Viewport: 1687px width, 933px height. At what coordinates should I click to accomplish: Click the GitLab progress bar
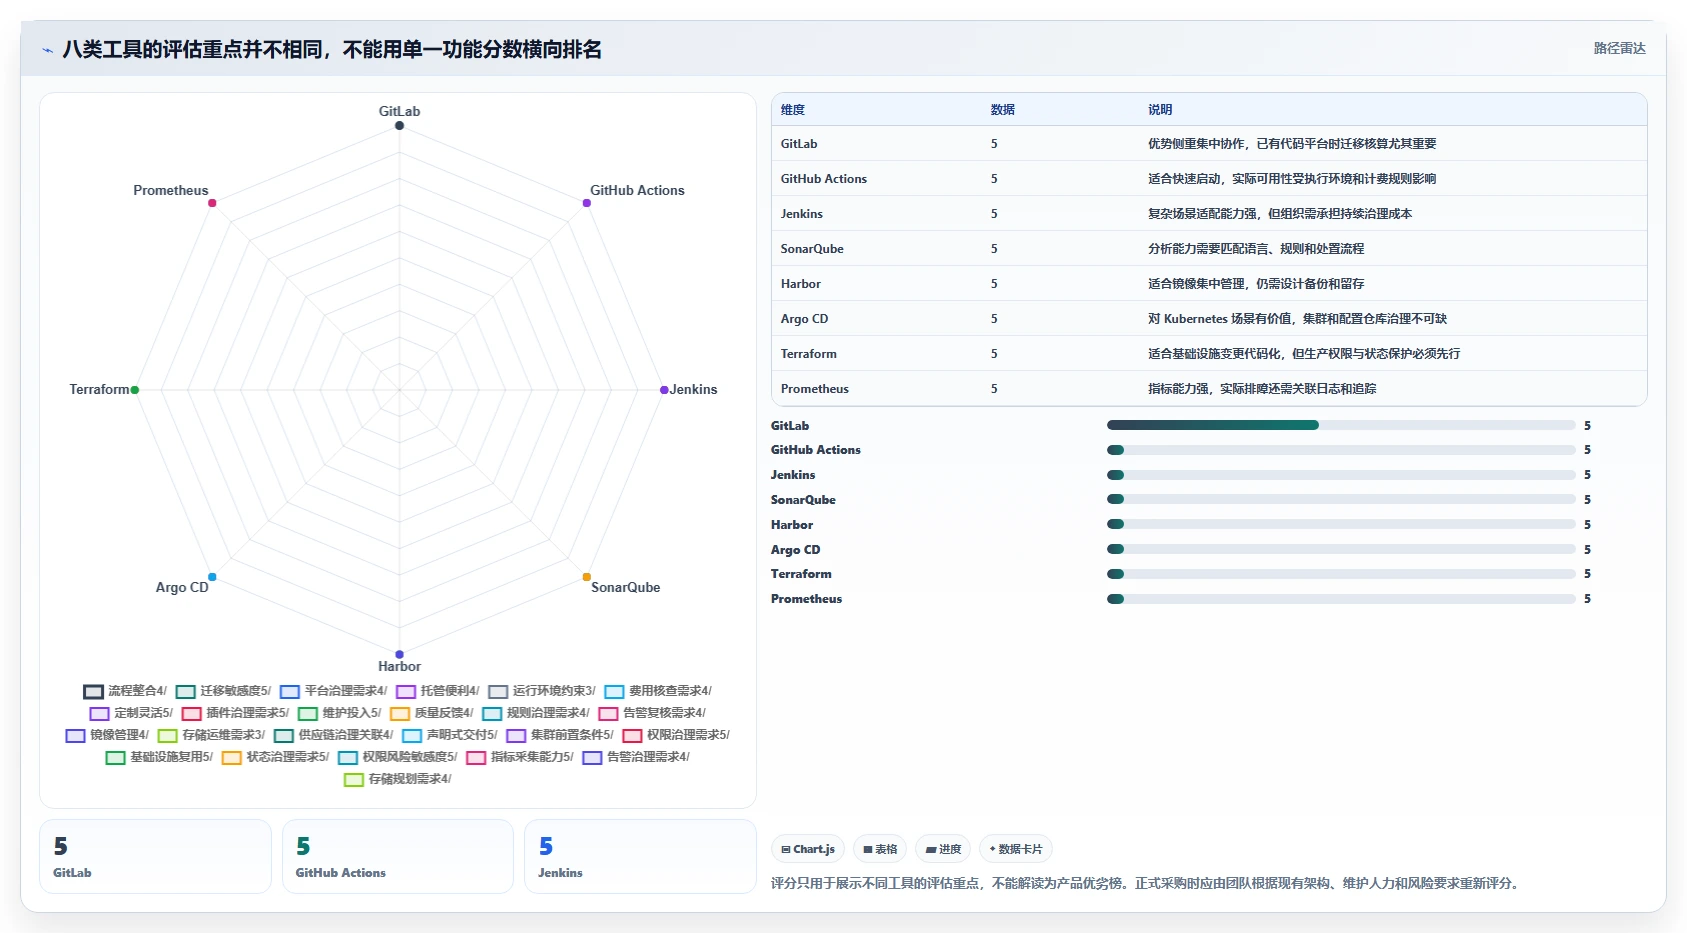point(1341,425)
